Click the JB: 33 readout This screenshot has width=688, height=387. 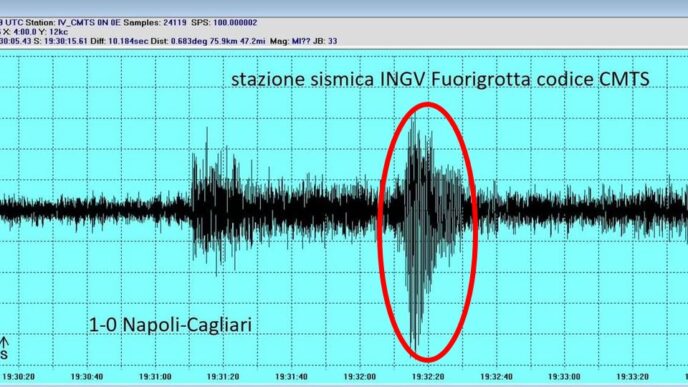tap(326, 41)
